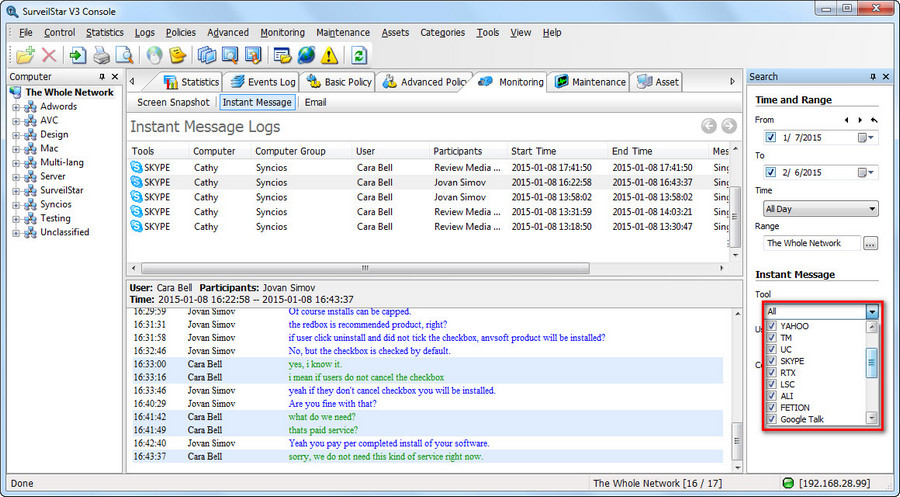This screenshot has height=497, width=900.
Task: Expand the AVC tree node
Action: [16, 121]
